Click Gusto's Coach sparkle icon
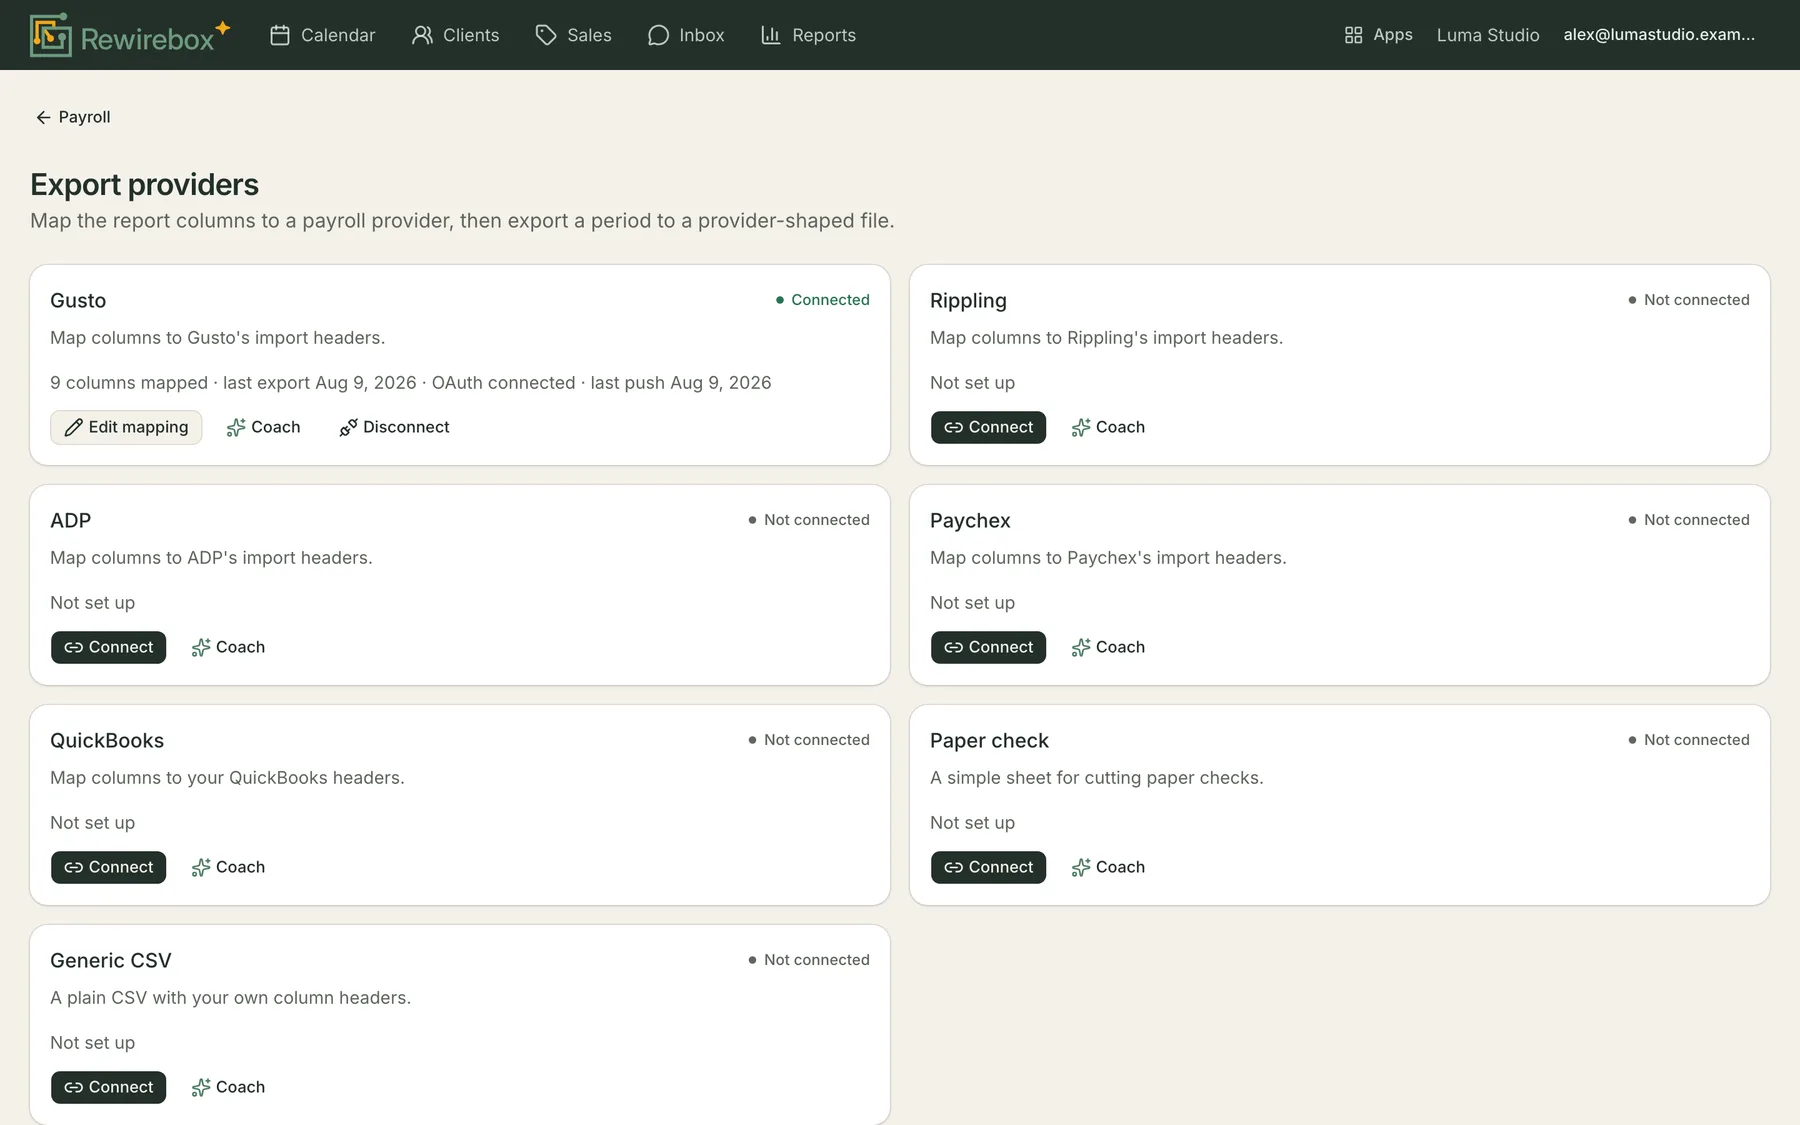 [x=236, y=427]
